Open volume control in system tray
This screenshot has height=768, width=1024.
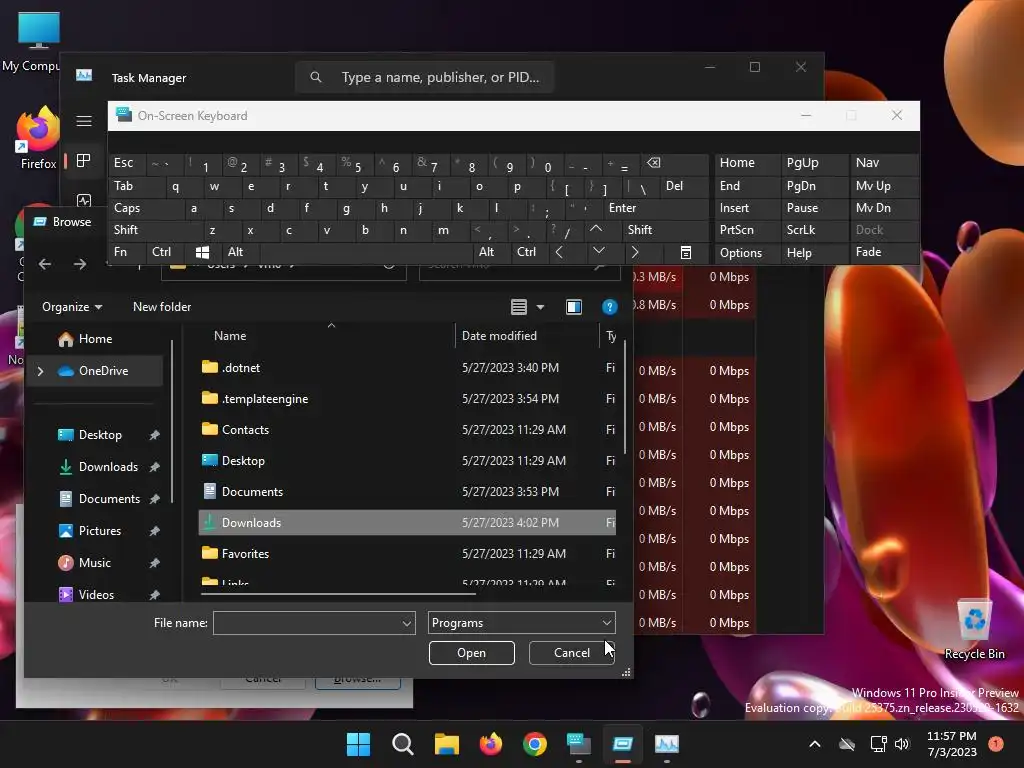pos(902,744)
